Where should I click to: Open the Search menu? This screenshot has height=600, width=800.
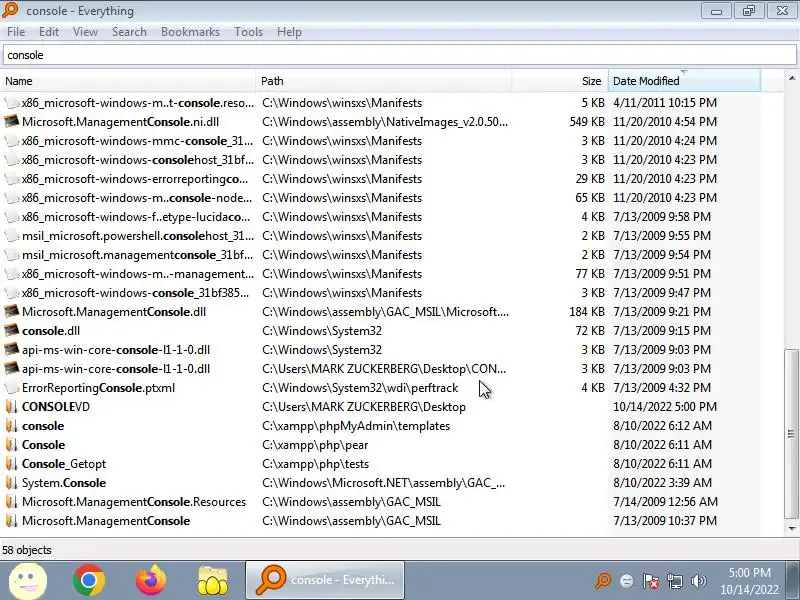pyautogui.click(x=129, y=32)
